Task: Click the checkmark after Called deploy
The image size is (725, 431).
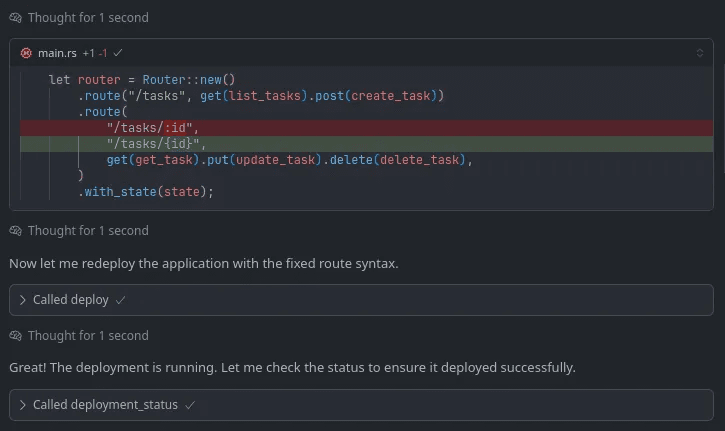Action: tap(120, 300)
